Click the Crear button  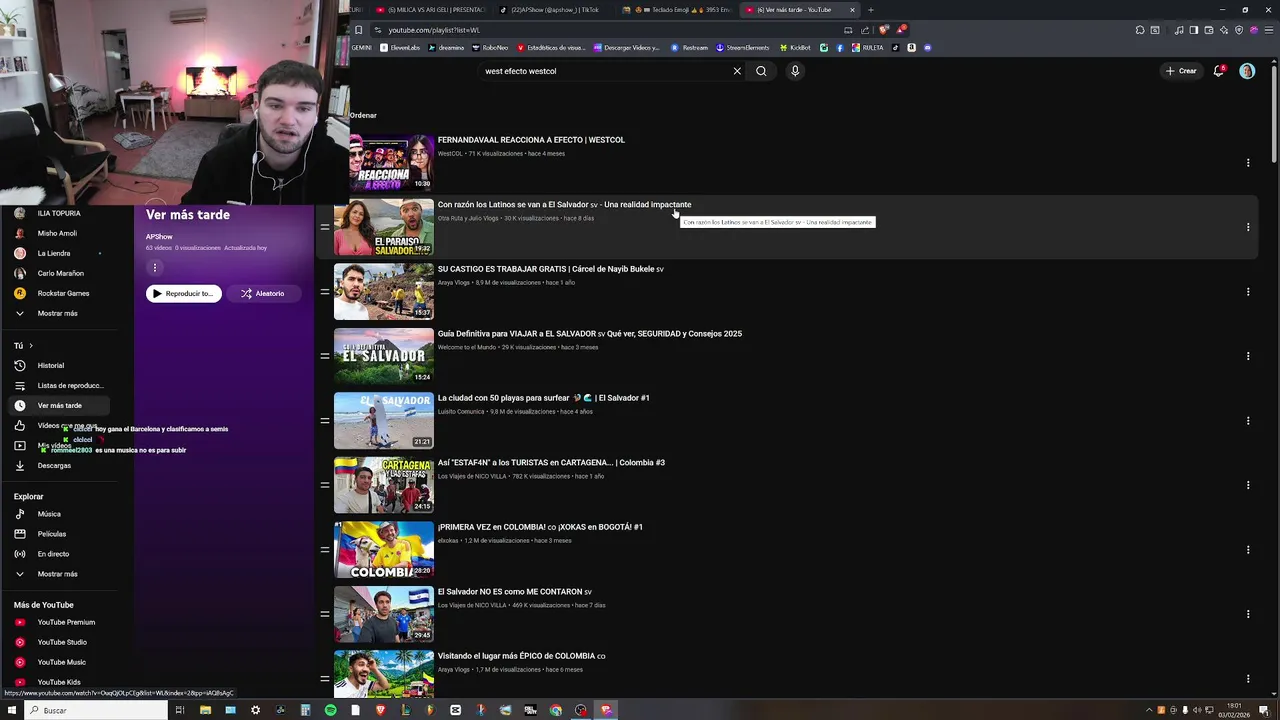point(1181,71)
